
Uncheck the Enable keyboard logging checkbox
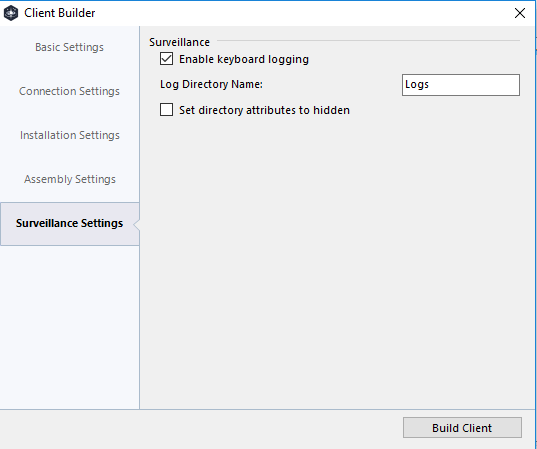[x=166, y=59]
